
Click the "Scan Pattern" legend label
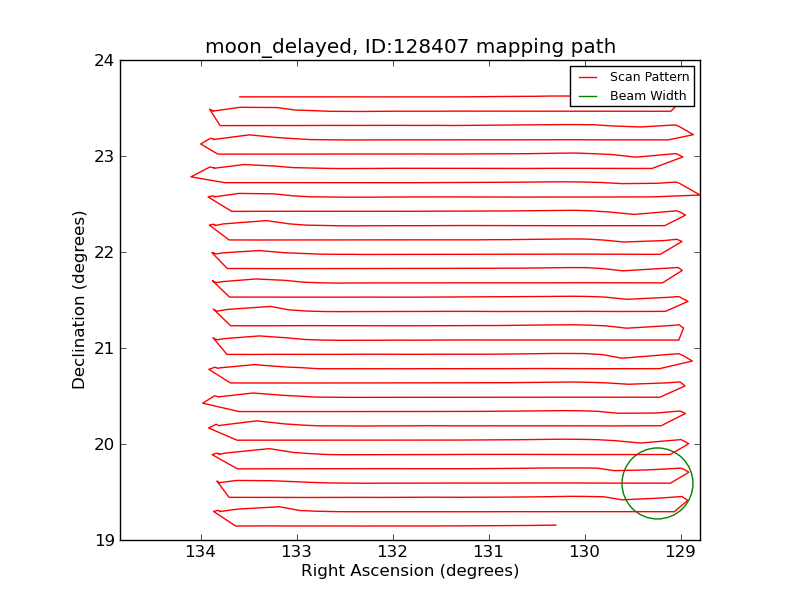[x=649, y=77]
